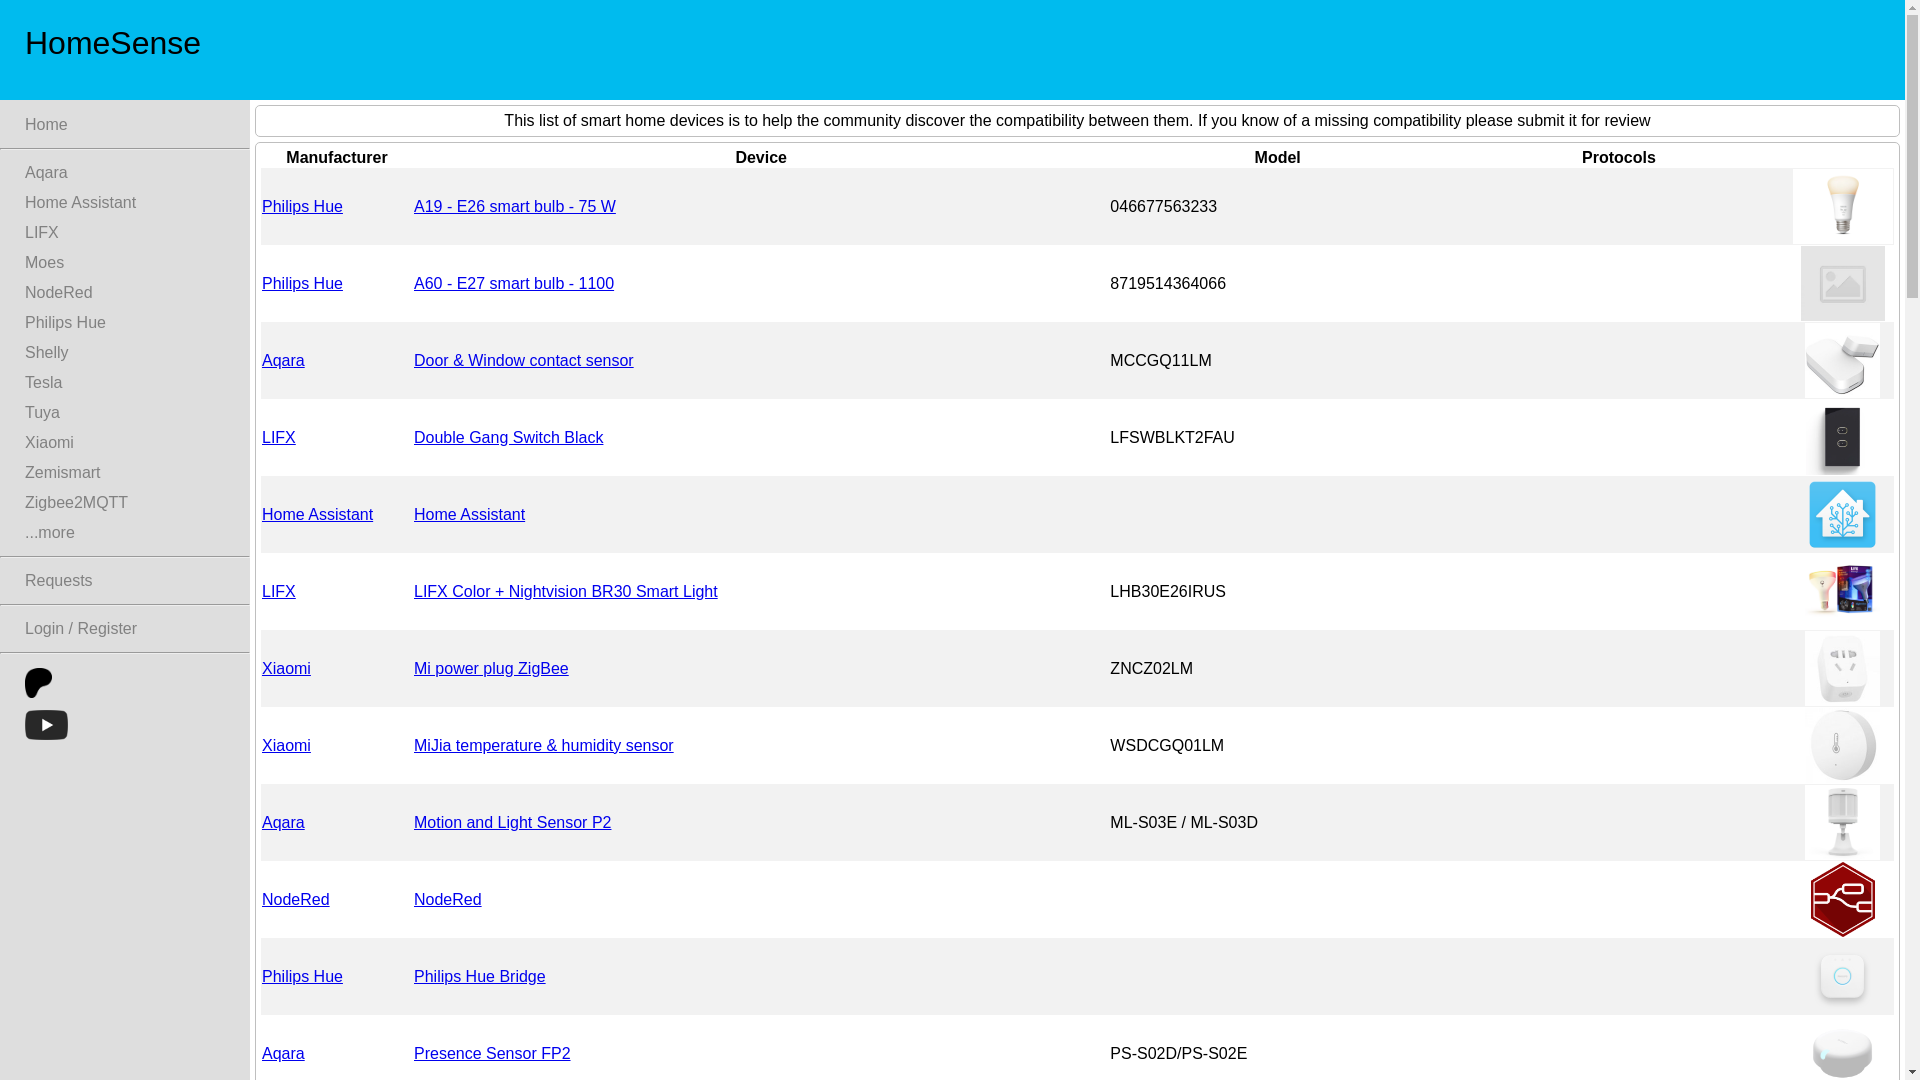Click Aqara manufacturer in Presence Sensor row
This screenshot has height=1080, width=1920.
pyautogui.click(x=283, y=1054)
